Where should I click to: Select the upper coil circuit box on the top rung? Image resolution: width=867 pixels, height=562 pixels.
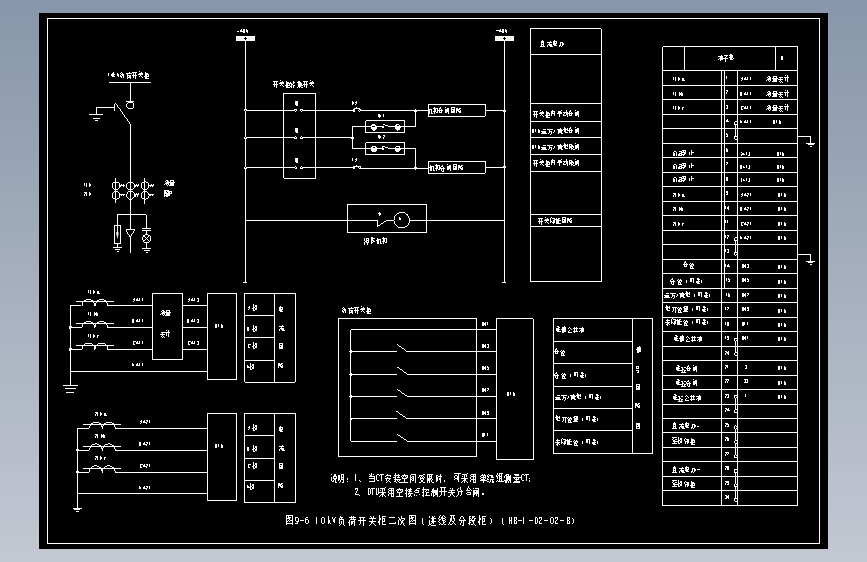tap(457, 111)
